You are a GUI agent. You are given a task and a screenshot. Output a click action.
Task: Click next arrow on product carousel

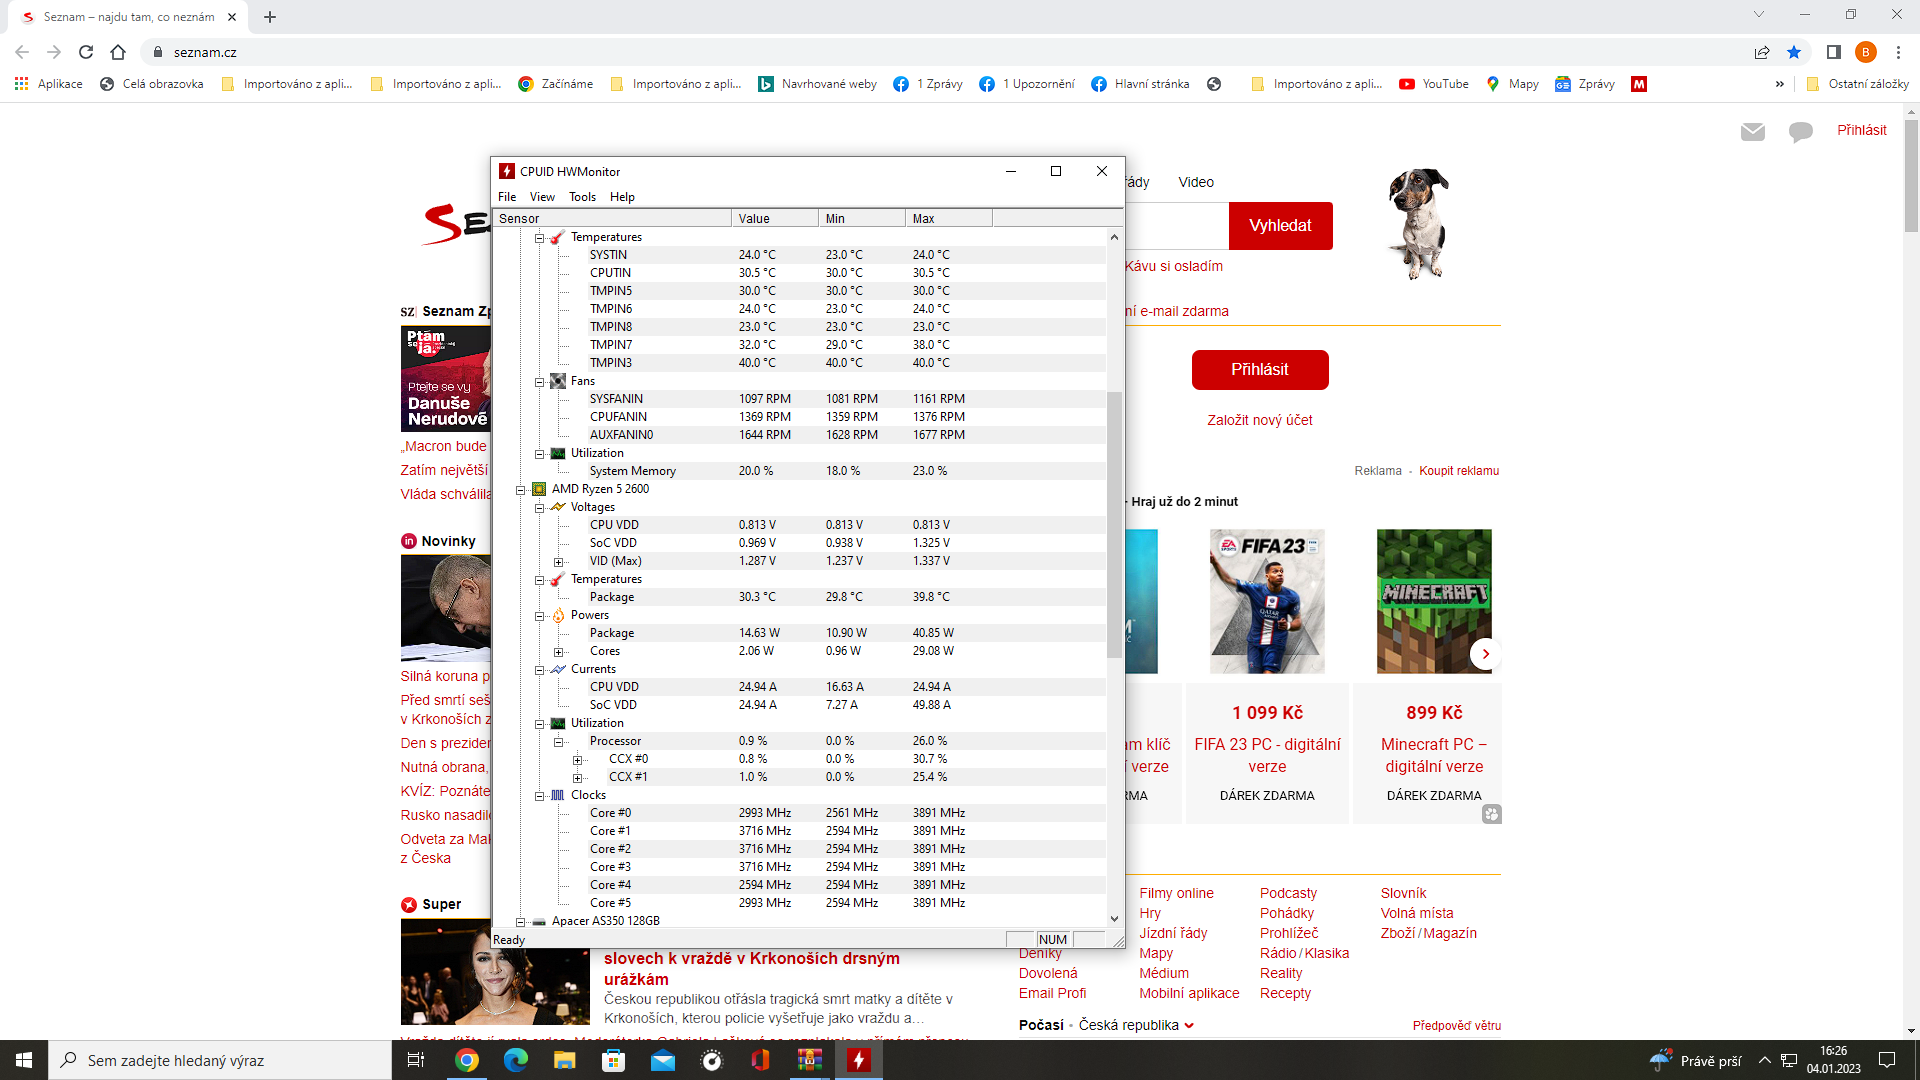[x=1485, y=654]
